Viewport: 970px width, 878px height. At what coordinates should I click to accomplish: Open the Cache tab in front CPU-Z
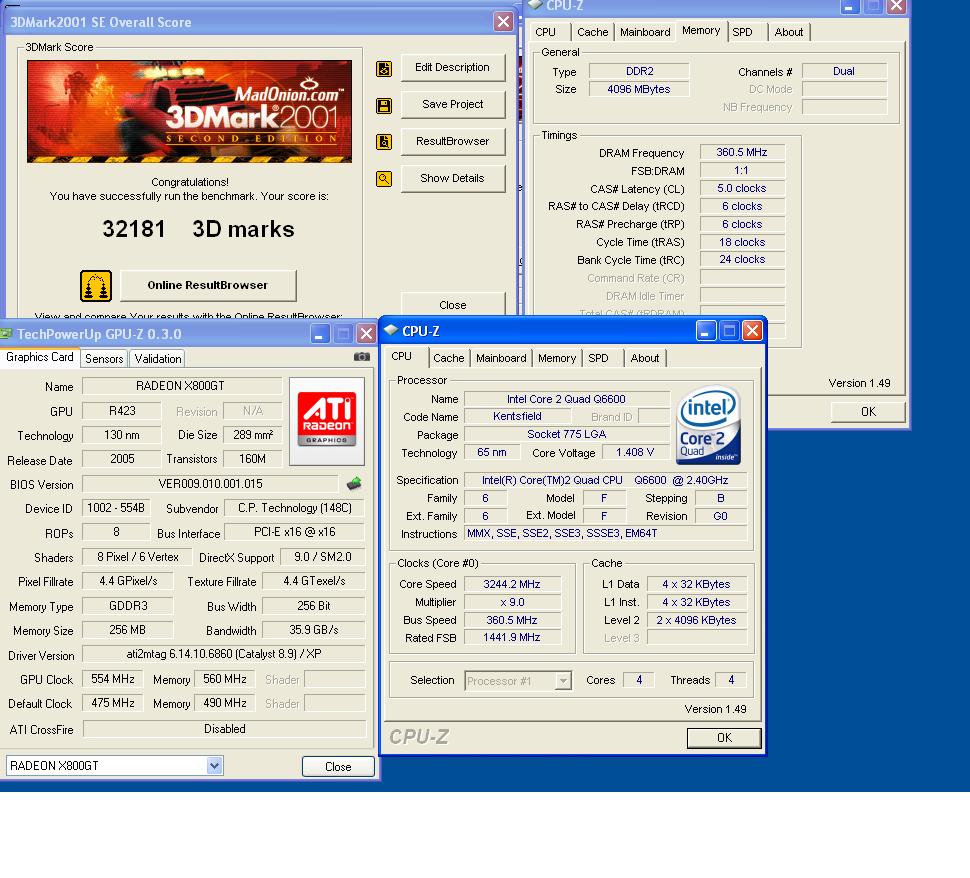(x=449, y=358)
